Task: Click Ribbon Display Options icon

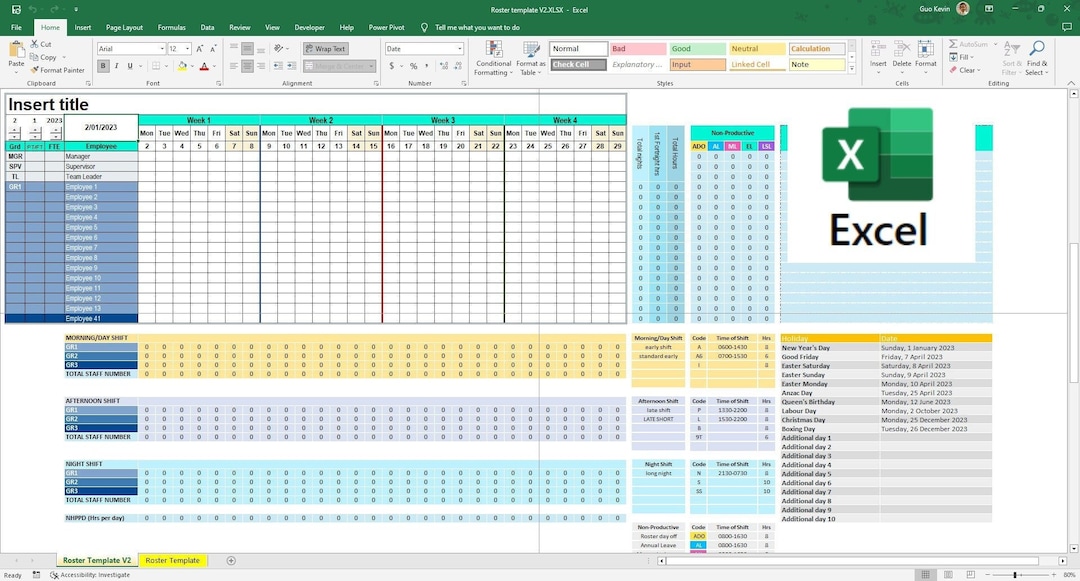Action: (x=989, y=9)
